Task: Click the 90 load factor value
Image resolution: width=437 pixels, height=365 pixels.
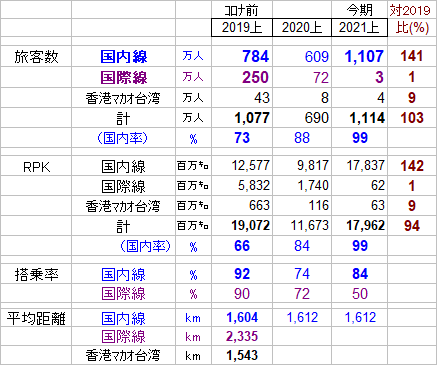Action: (x=242, y=294)
